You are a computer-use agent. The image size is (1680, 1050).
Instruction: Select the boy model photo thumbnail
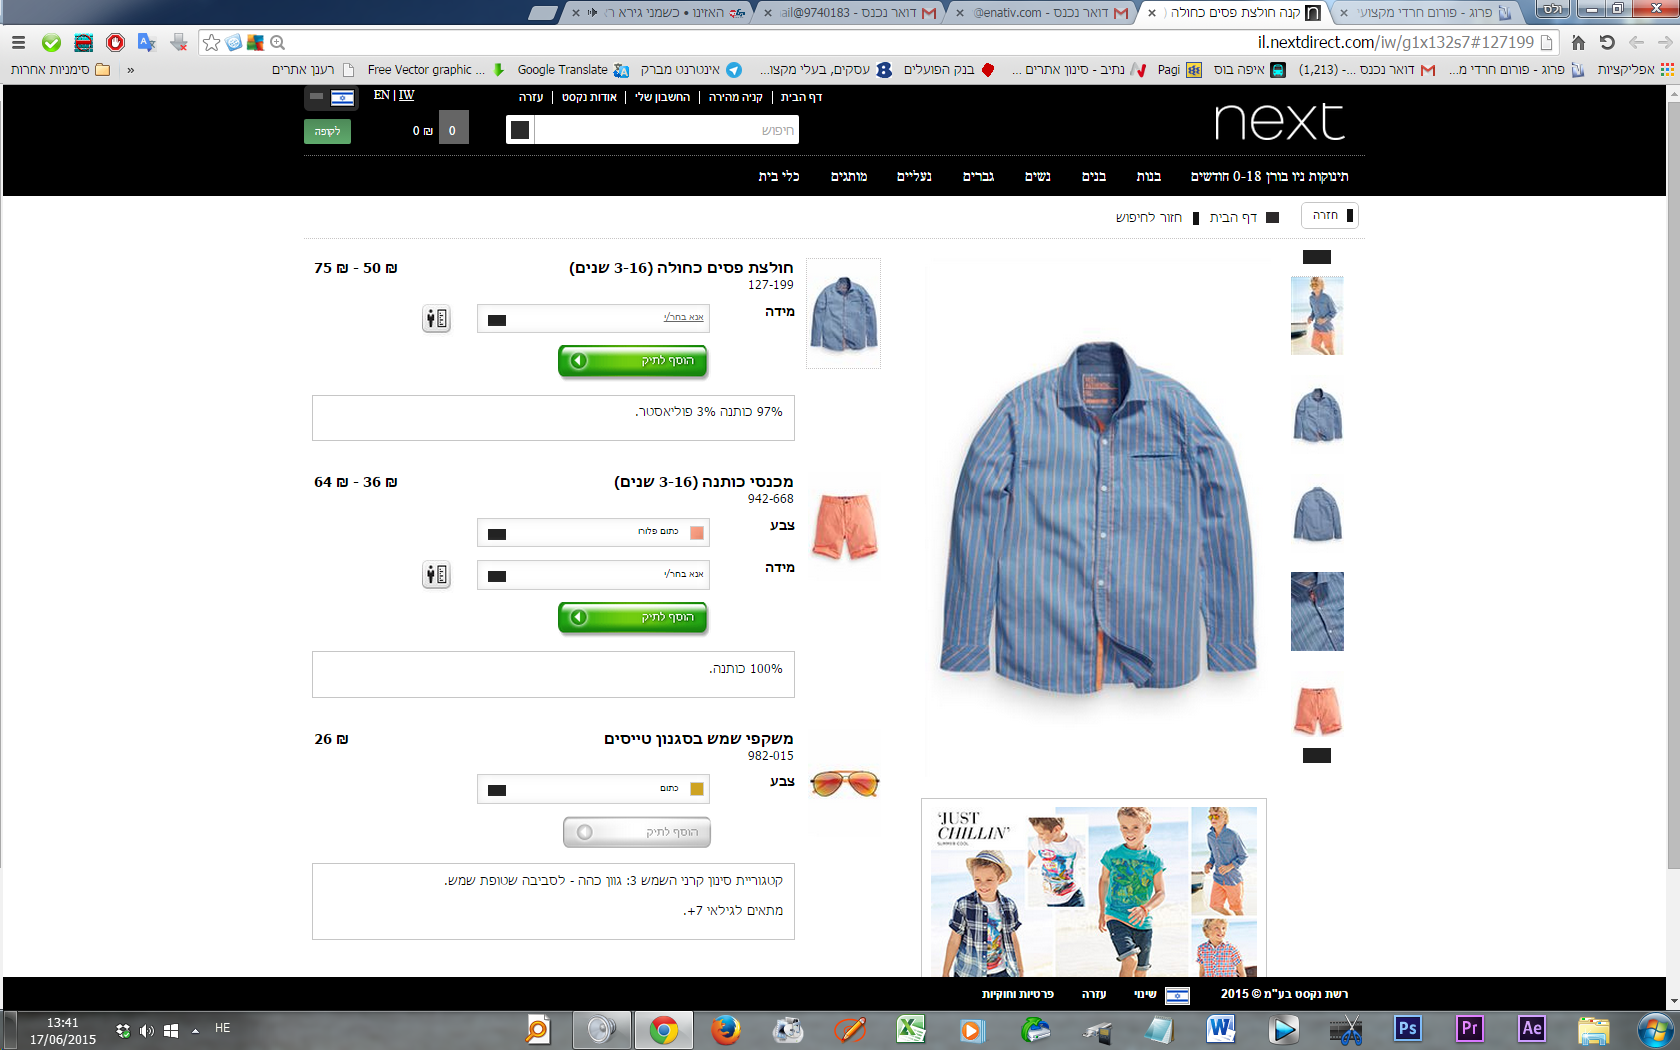(x=1317, y=316)
